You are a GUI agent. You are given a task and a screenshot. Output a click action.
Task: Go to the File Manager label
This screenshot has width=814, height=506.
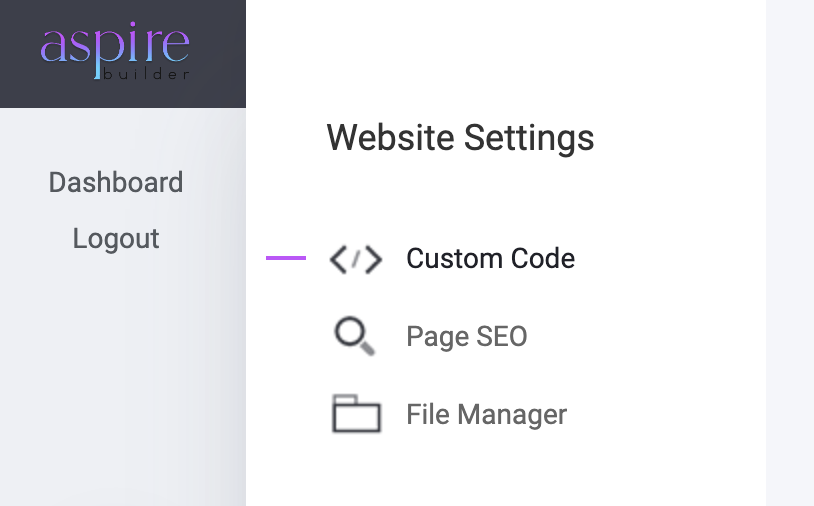[486, 414]
